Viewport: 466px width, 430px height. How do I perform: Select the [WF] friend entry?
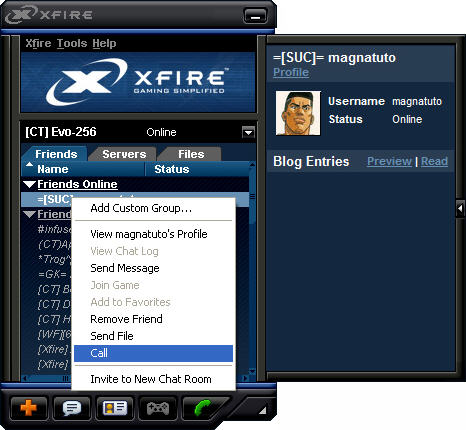(54, 334)
